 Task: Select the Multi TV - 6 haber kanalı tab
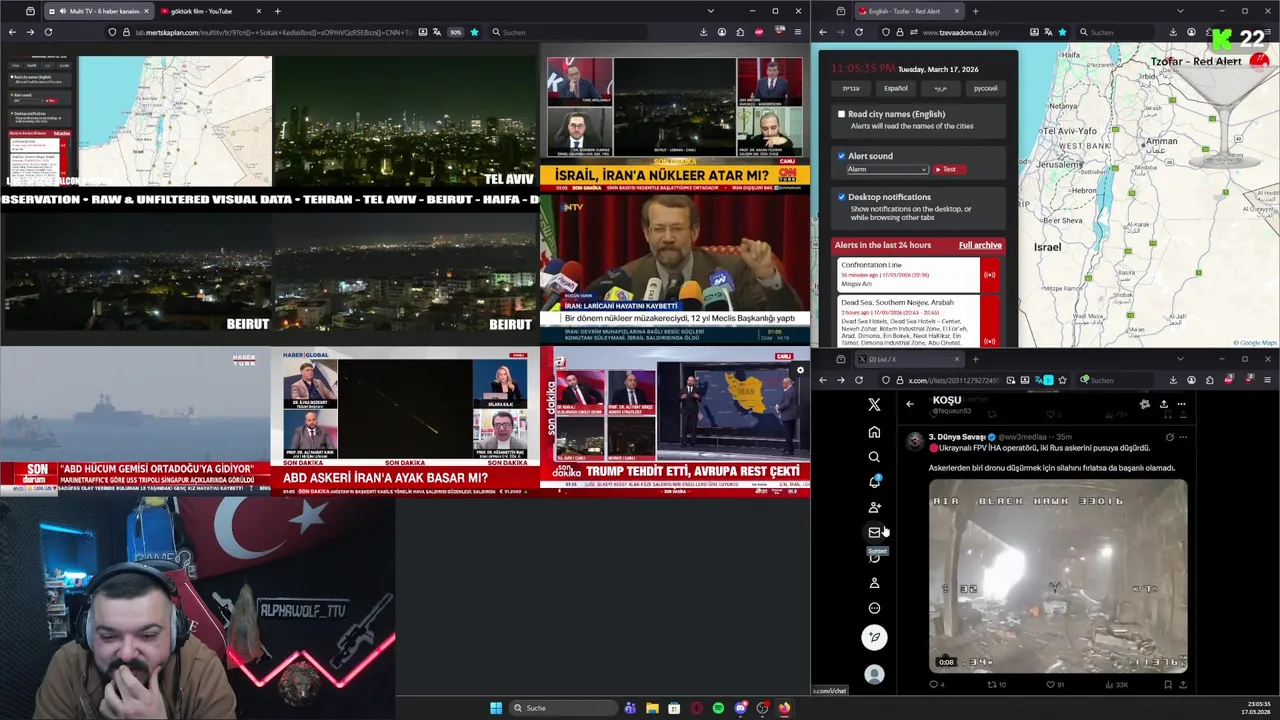tap(100, 11)
